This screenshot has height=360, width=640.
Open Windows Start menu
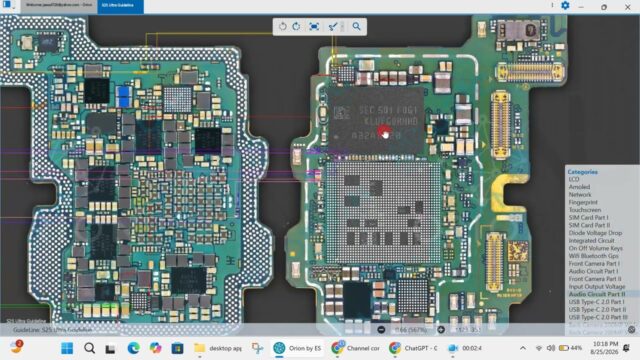coord(67,348)
